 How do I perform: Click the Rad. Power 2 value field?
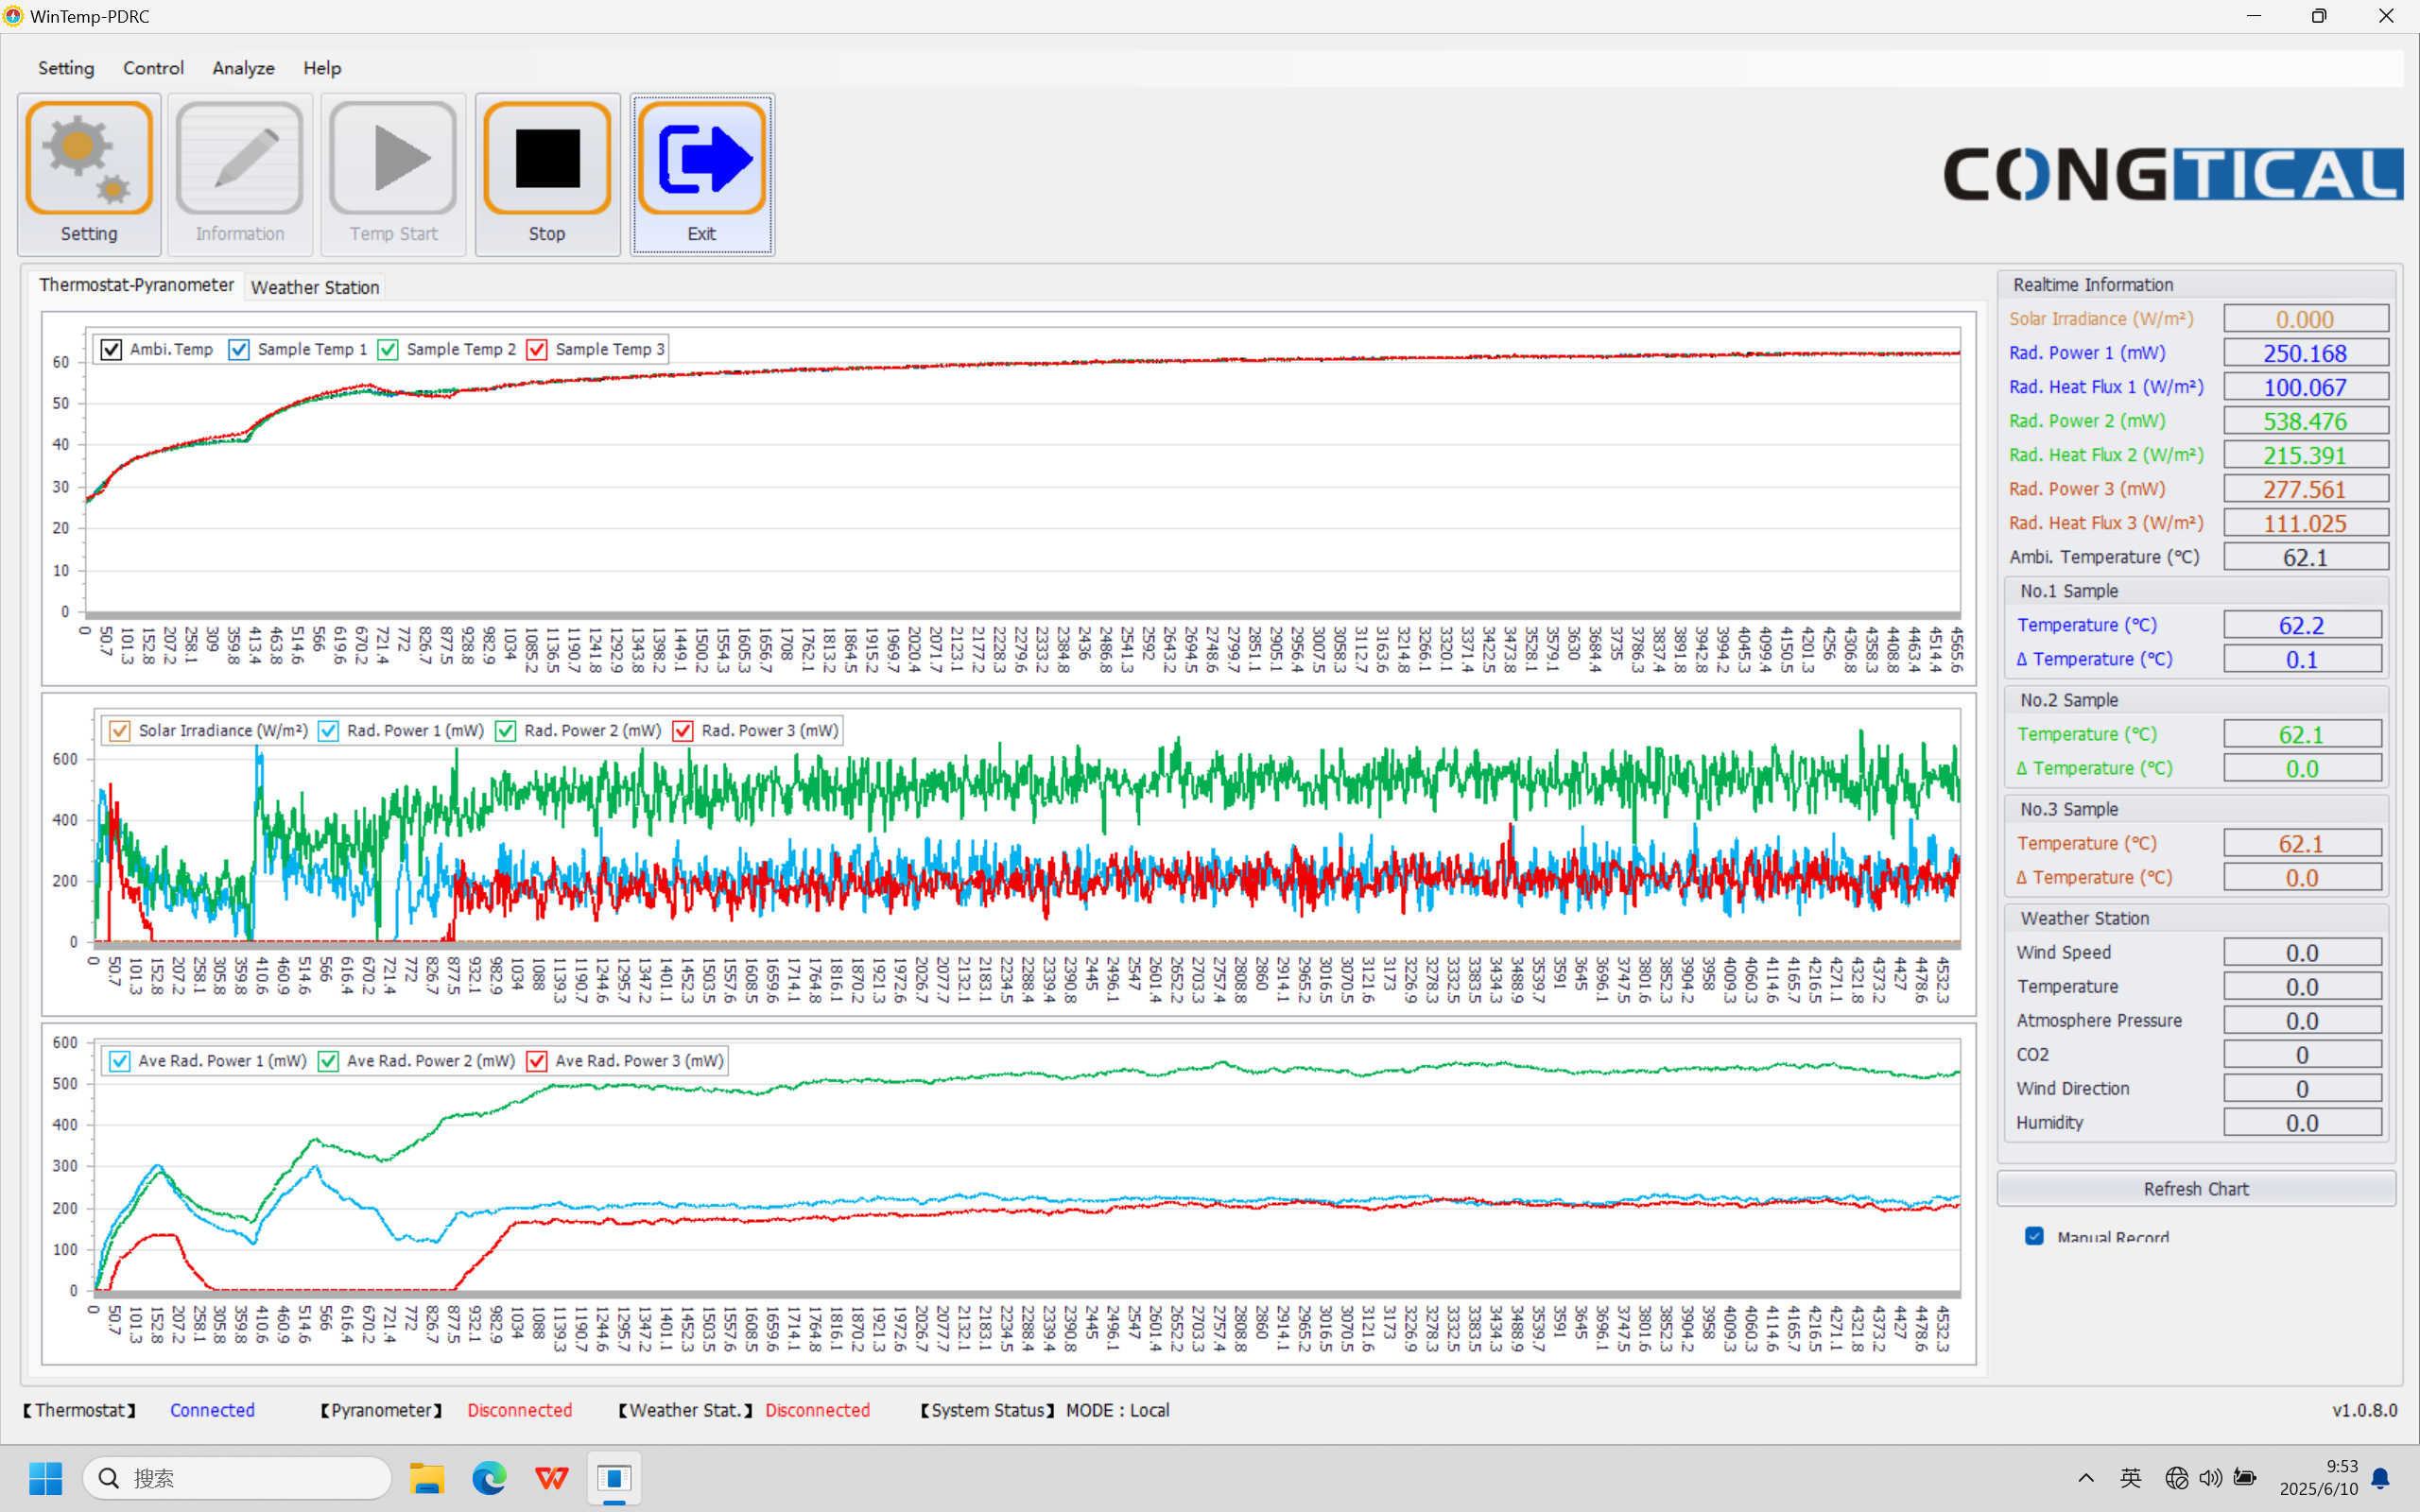click(x=2305, y=421)
